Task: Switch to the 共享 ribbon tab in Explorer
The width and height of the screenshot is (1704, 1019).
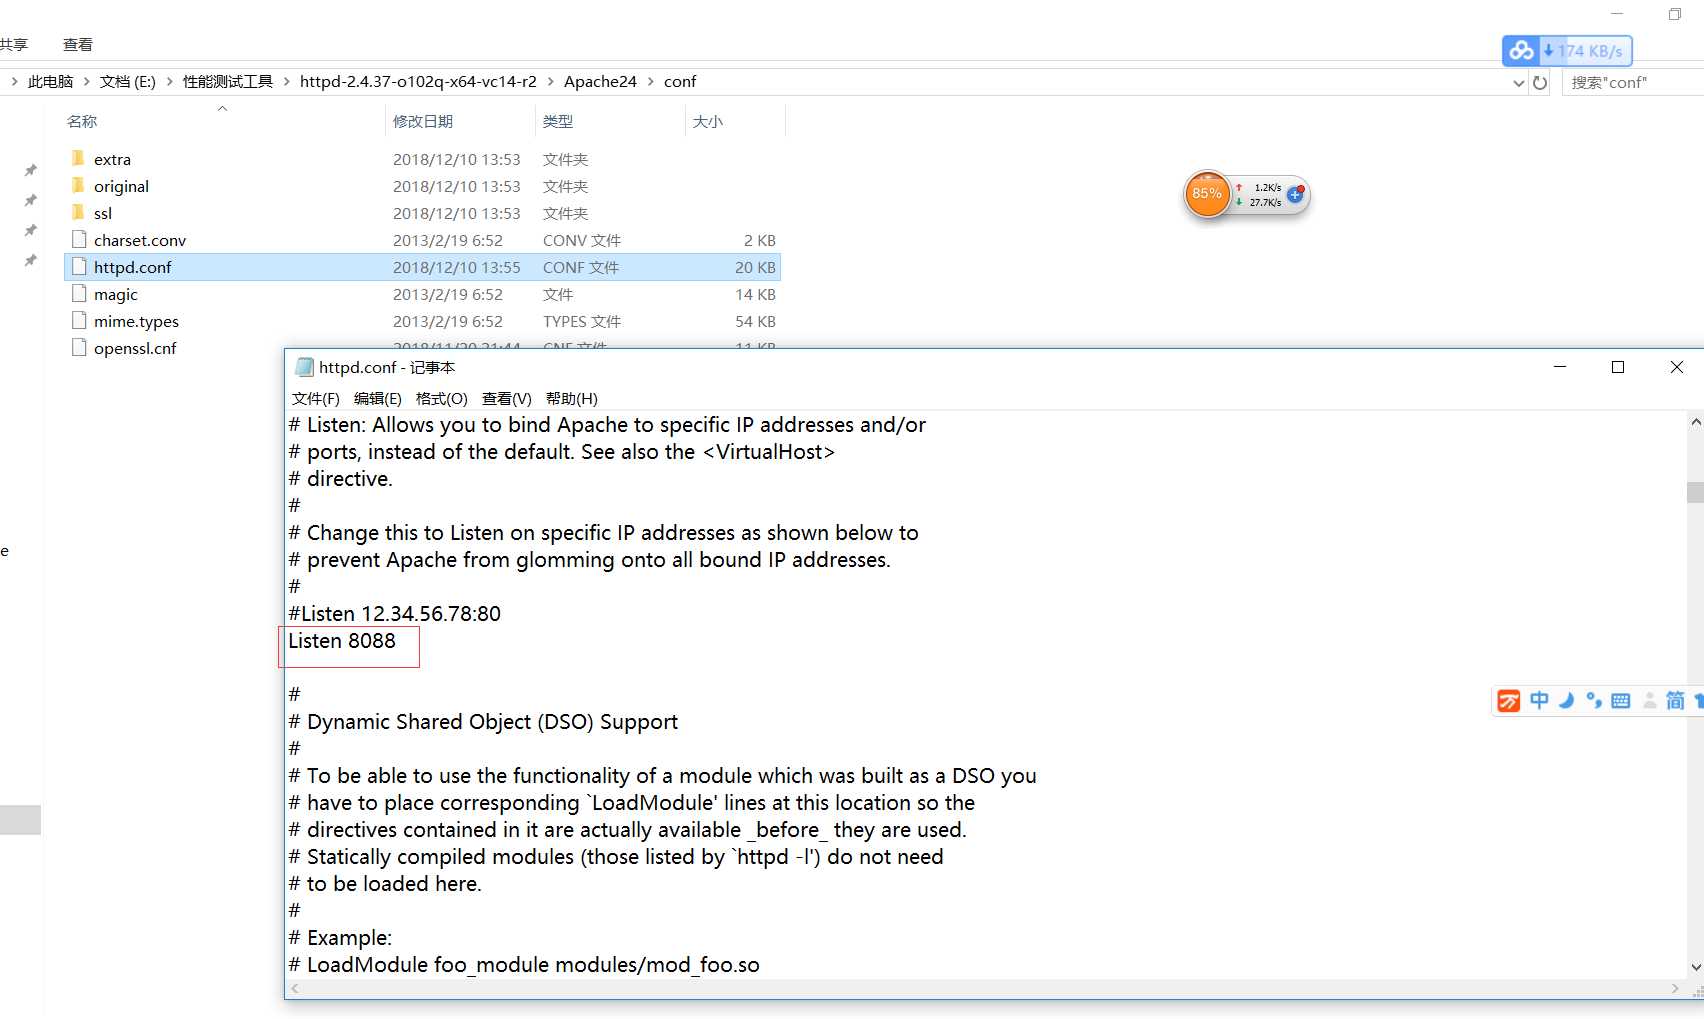Action: point(13,44)
